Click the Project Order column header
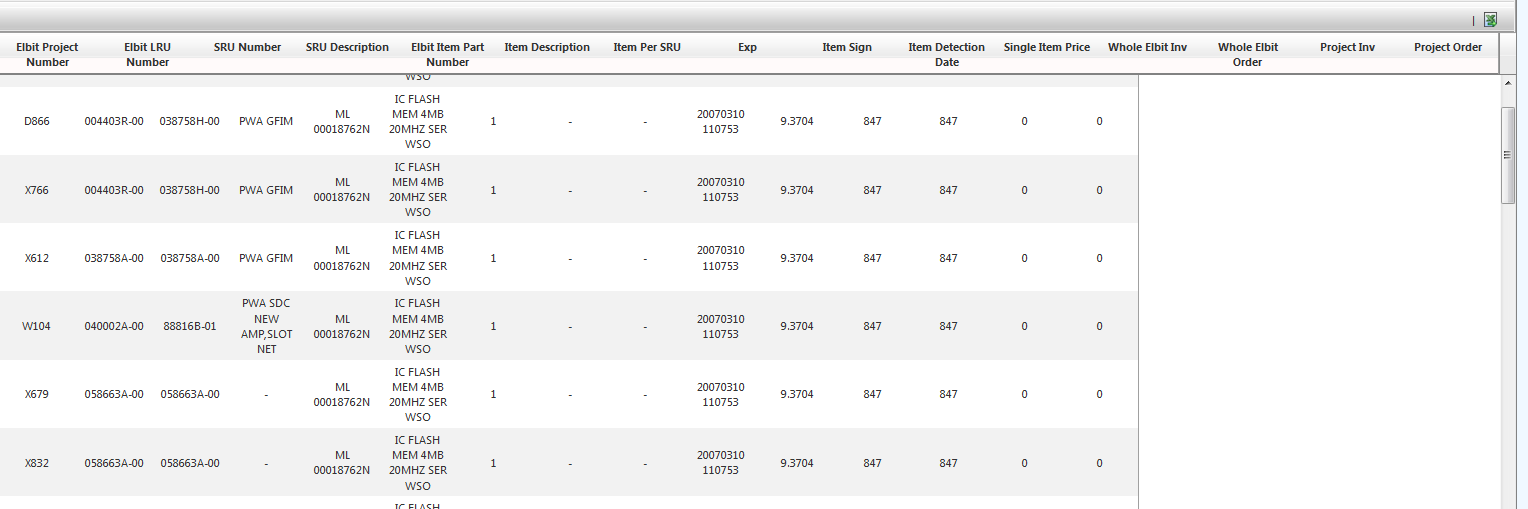This screenshot has width=1528, height=509. coord(1447,47)
